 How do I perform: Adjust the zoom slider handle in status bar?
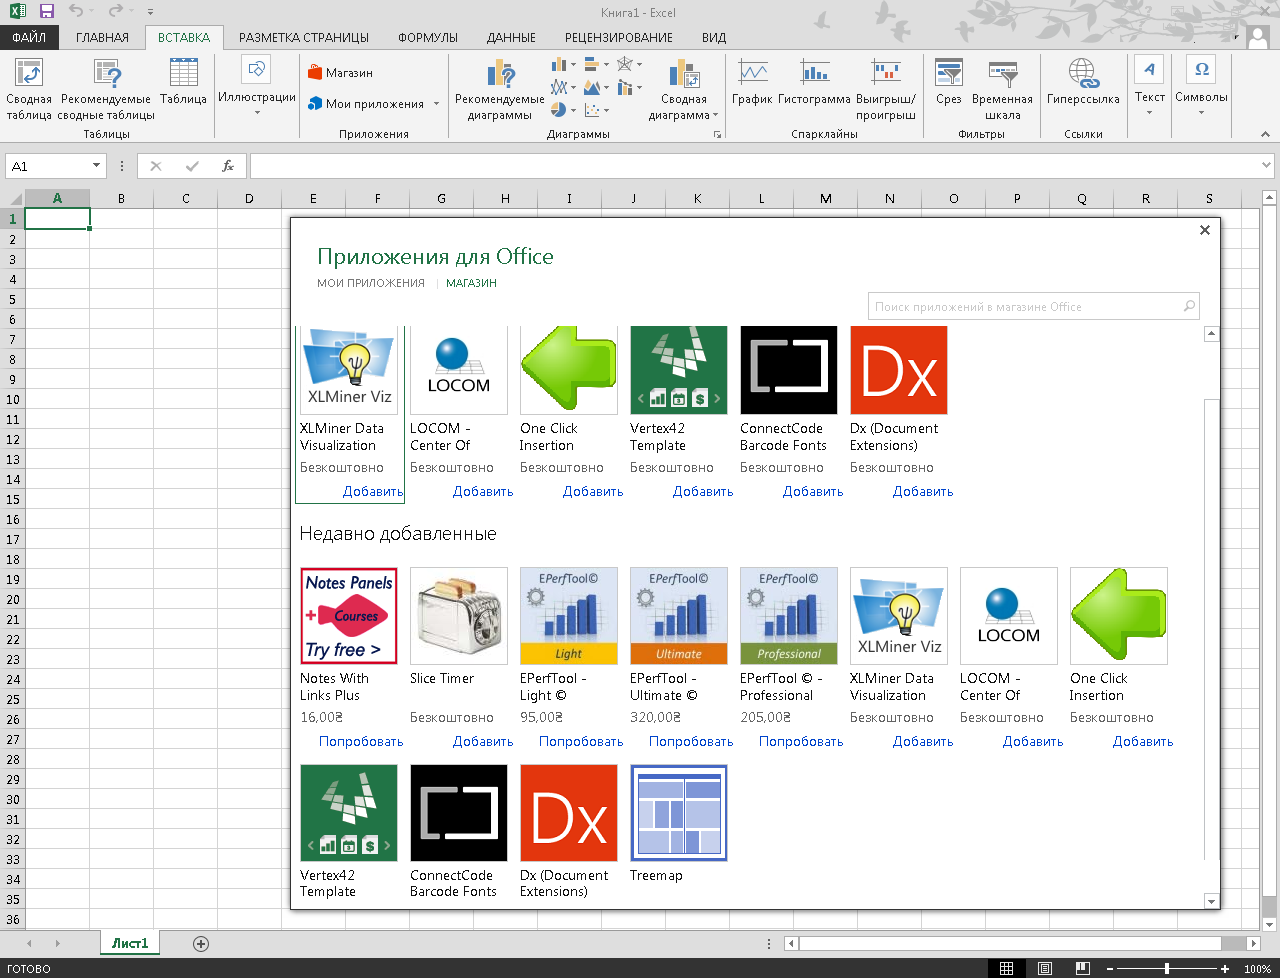click(1166, 968)
